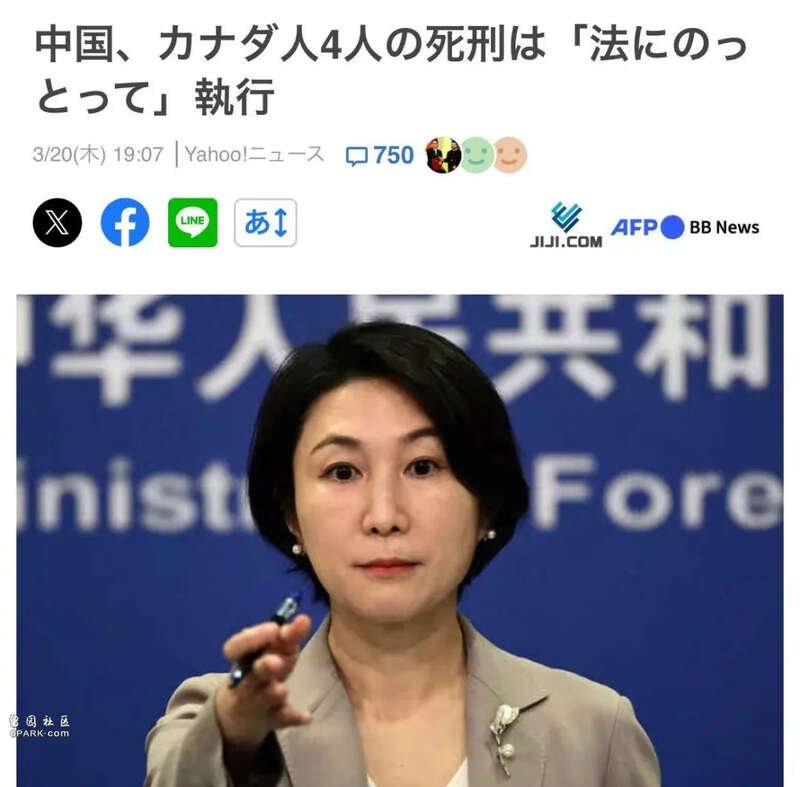Click the 3/20(木) 19:07 timestamp

tap(98, 155)
